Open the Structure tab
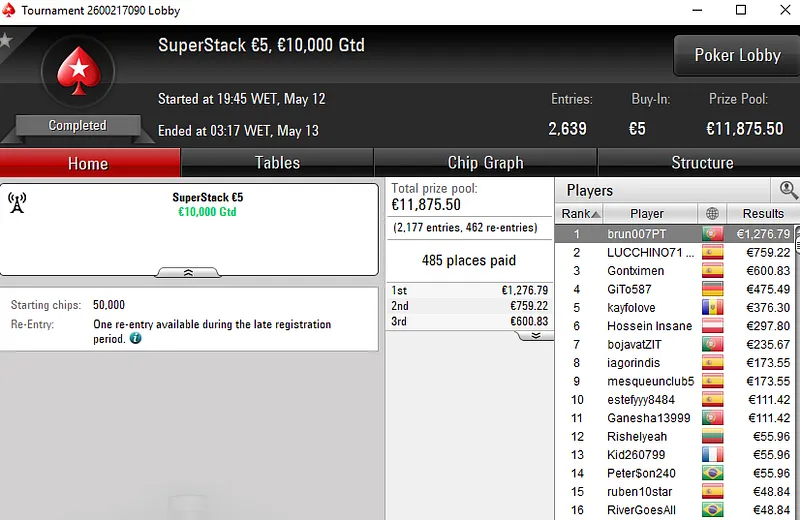This screenshot has height=520, width=800. (701, 163)
